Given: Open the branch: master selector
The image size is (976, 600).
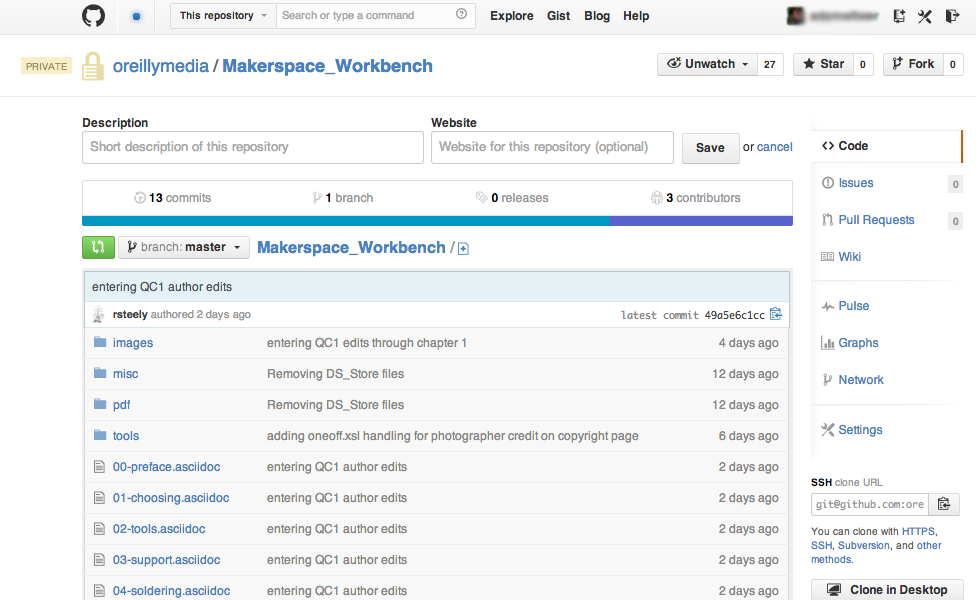Looking at the screenshot, I should (184, 247).
